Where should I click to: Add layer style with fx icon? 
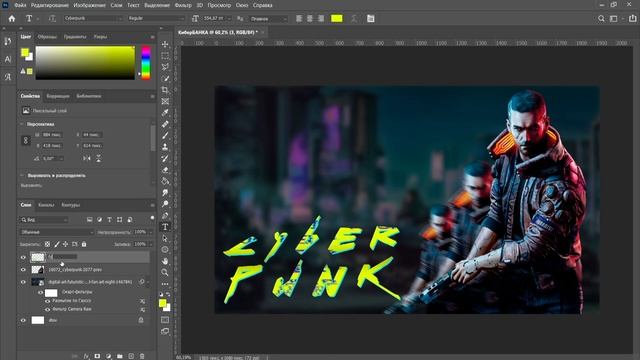86,356
